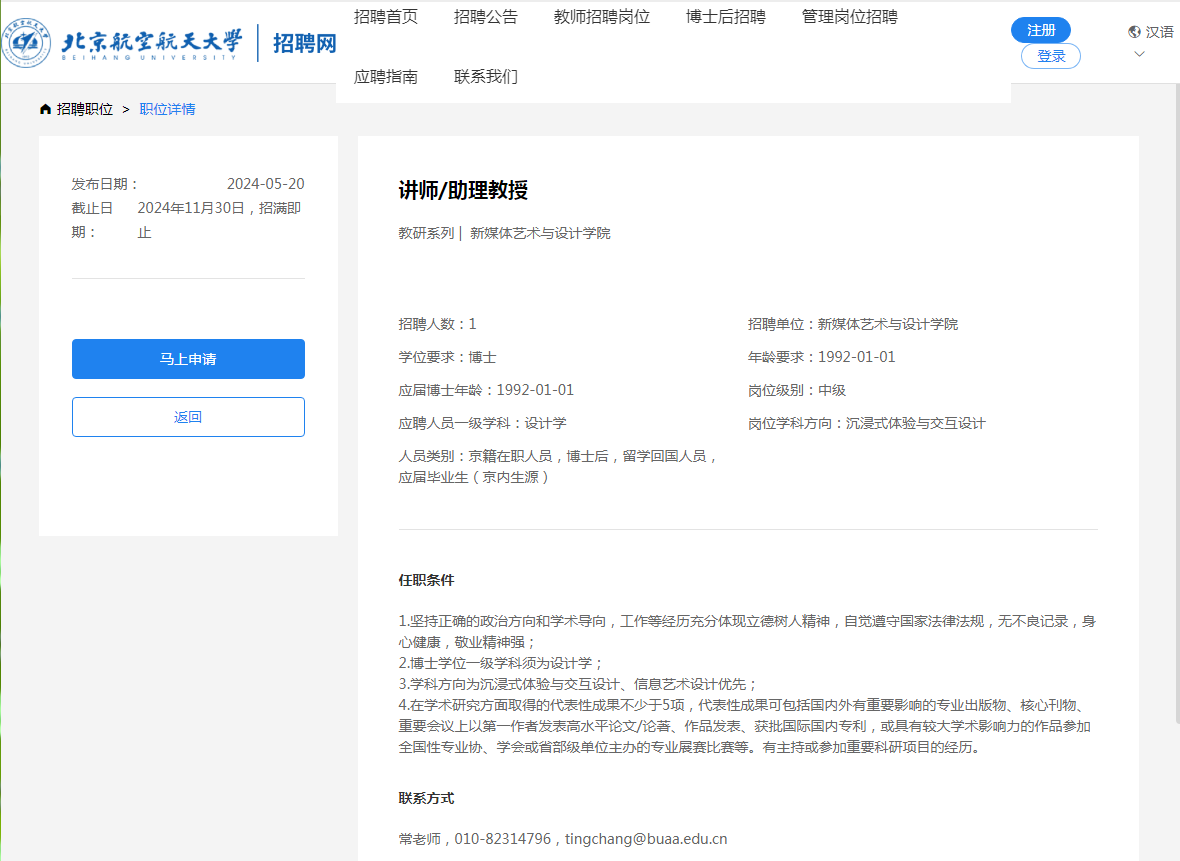
Task: Click 职位详情 breadcrumb link
Action: coord(167,109)
